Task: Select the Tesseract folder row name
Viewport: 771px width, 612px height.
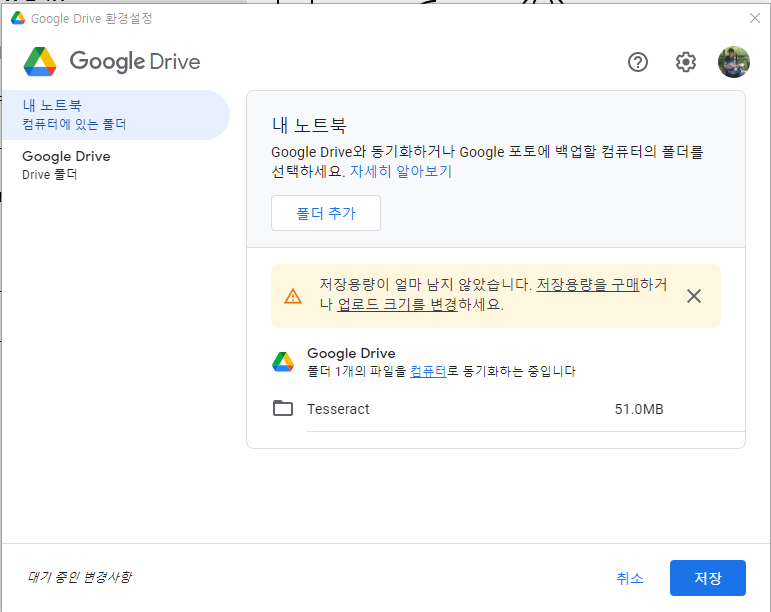Action: point(338,409)
